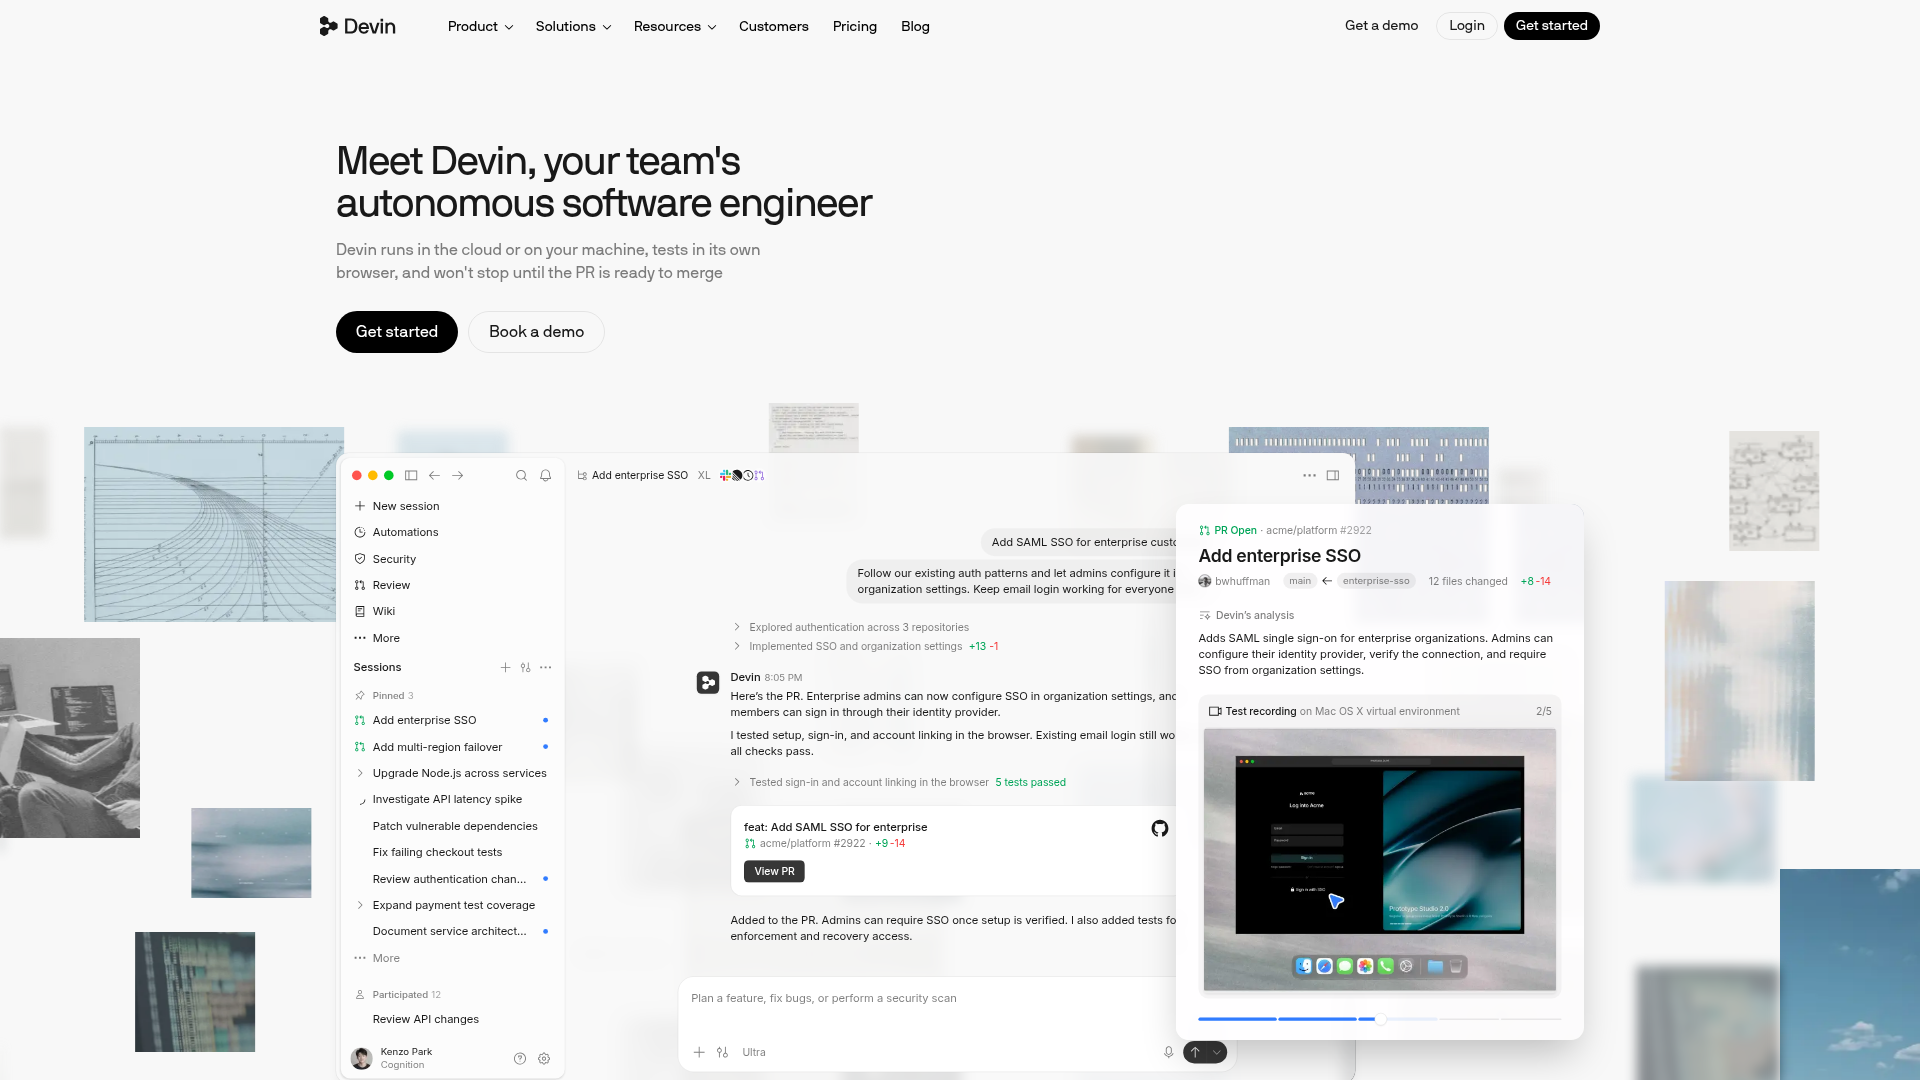The image size is (1920, 1080).
Task: Click the 'enterprise-sso' branch tag
Action: [1376, 582]
